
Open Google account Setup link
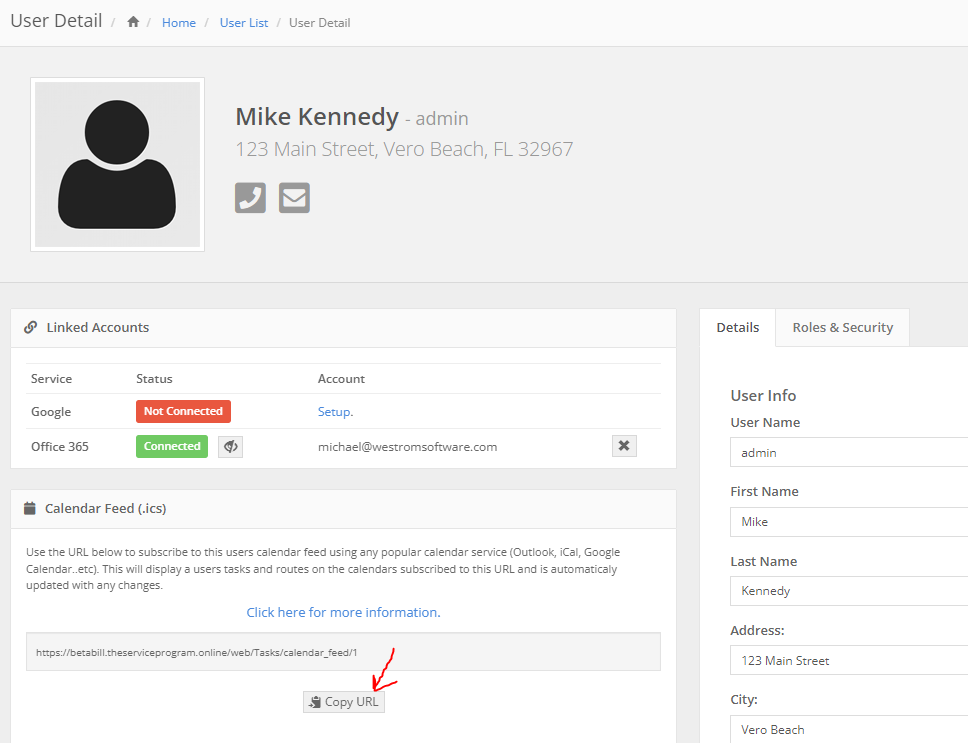click(x=334, y=411)
